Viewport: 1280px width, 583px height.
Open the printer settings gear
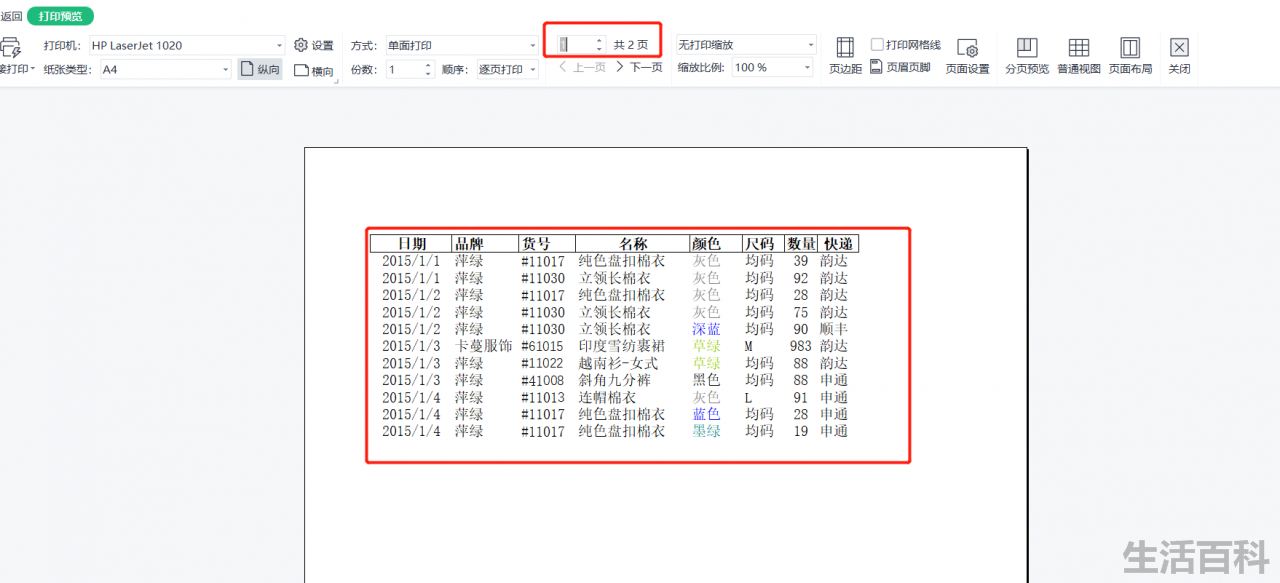(301, 45)
